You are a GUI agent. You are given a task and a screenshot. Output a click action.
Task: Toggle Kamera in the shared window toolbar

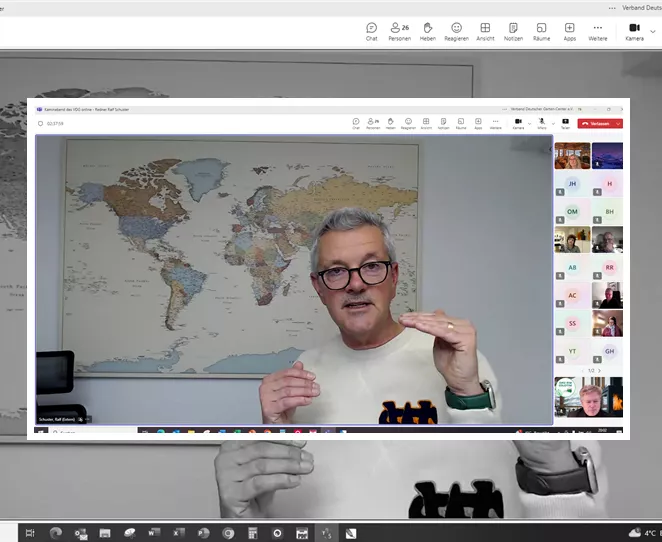(518, 123)
